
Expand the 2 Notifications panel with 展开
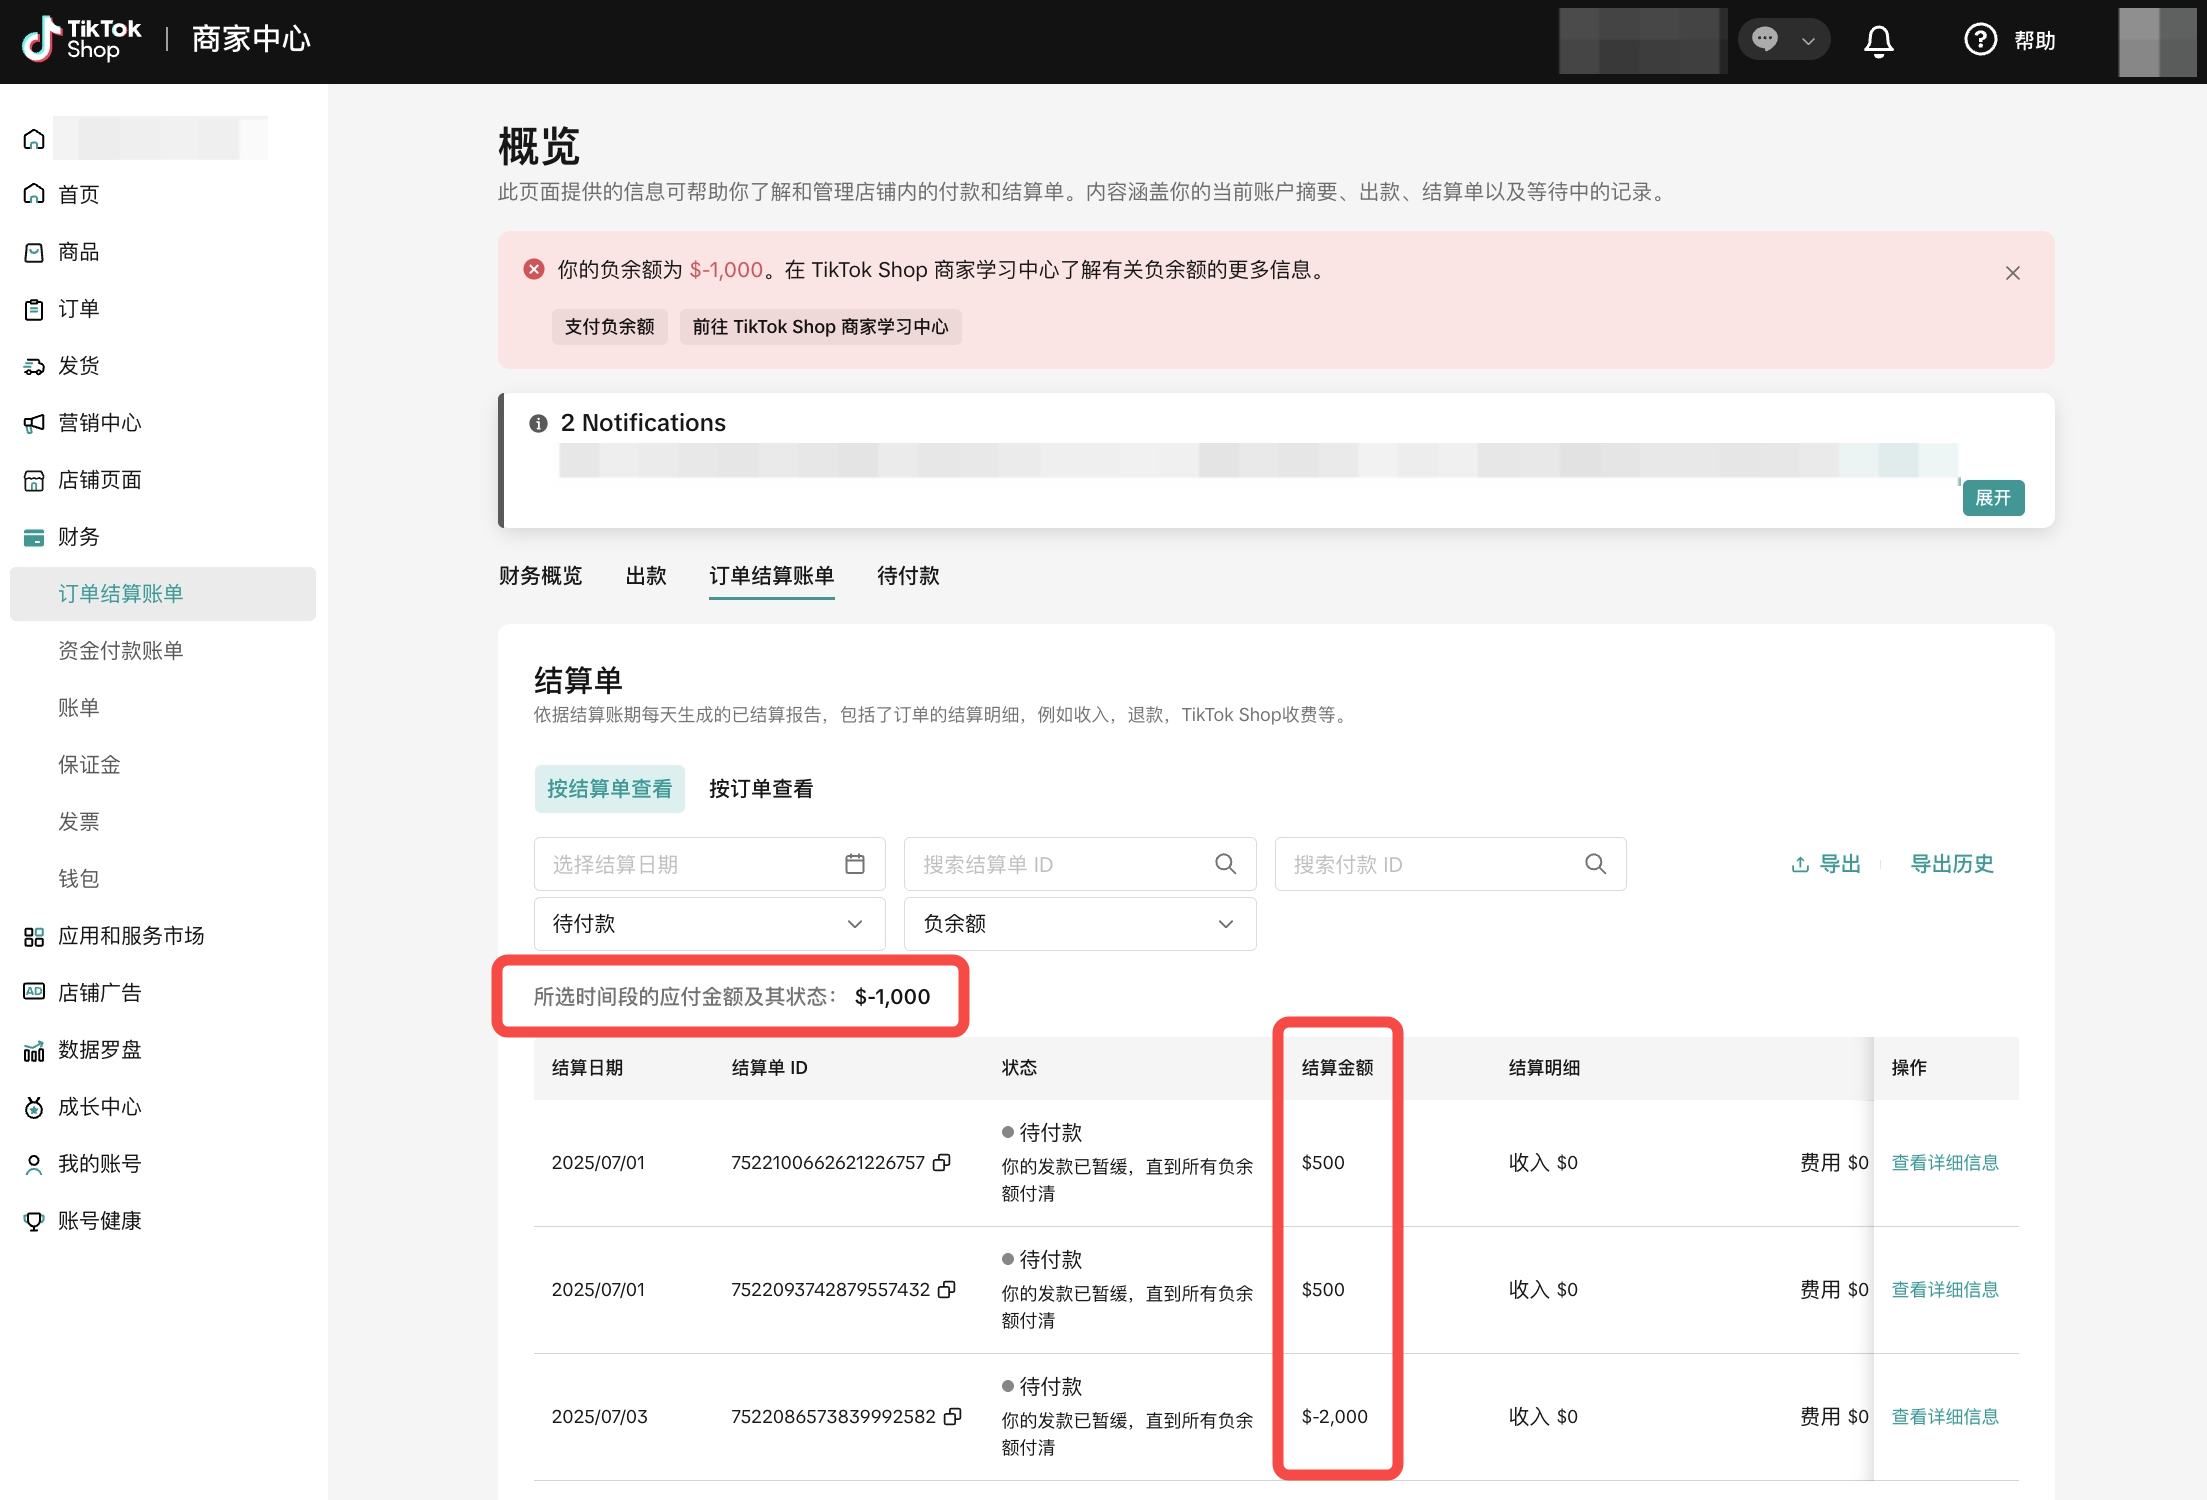(1992, 498)
